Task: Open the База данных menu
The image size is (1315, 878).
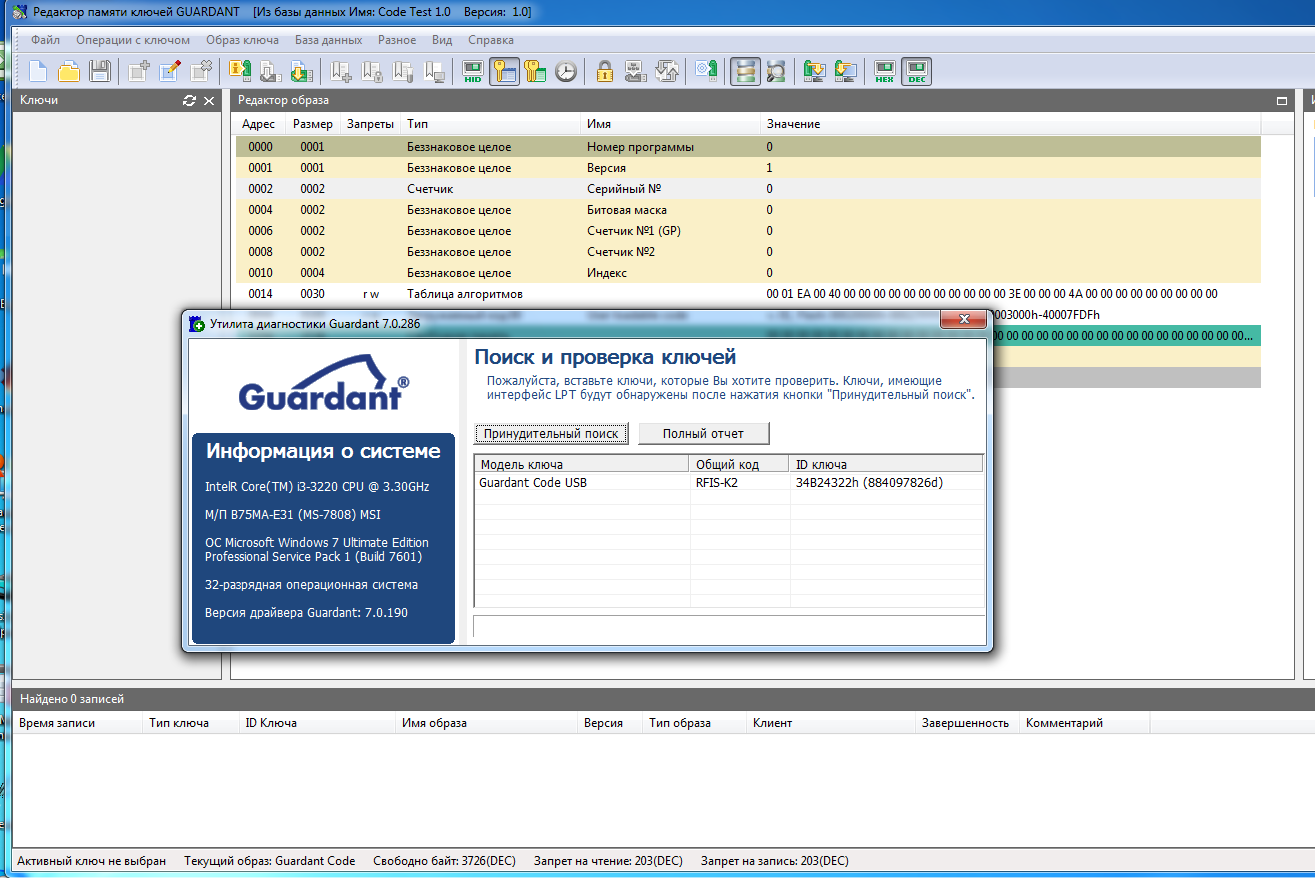Action: (328, 40)
